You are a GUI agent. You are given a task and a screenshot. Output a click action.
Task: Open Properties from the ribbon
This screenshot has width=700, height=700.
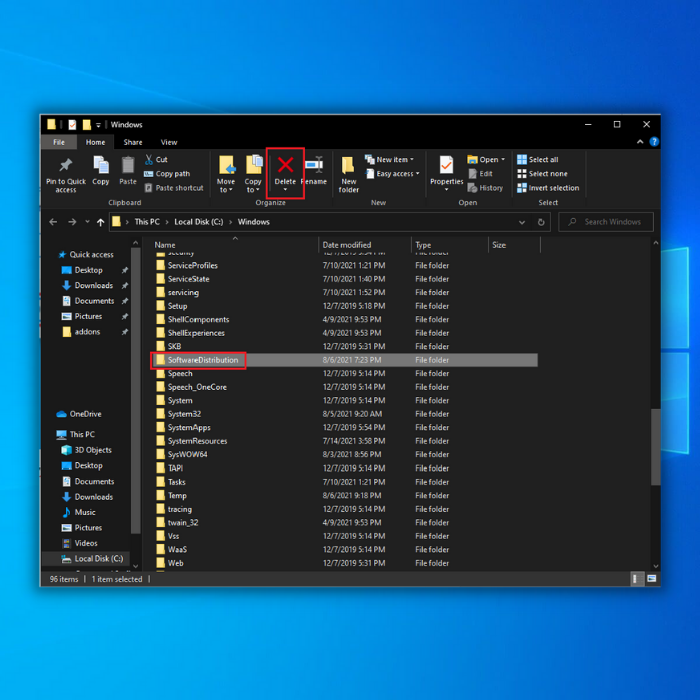point(446,170)
